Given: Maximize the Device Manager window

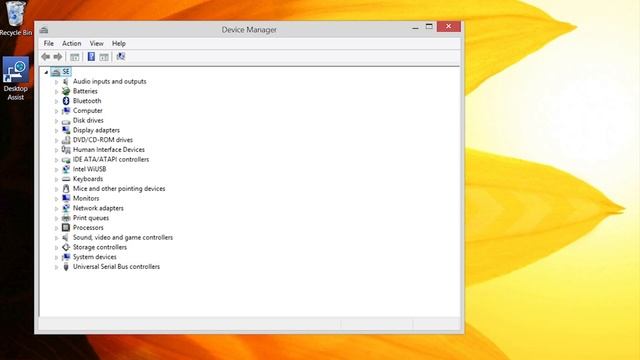Looking at the screenshot, I should 429,27.
